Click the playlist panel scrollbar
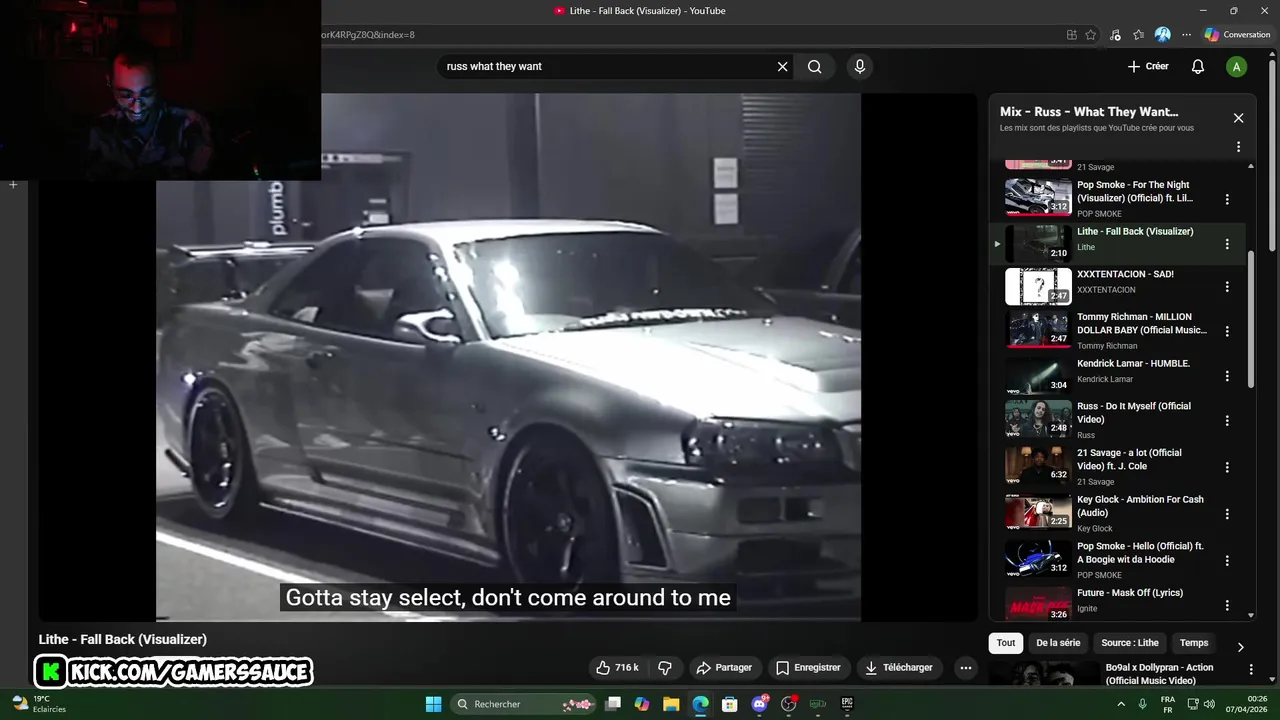Image resolution: width=1280 pixels, height=720 pixels. point(1251,320)
